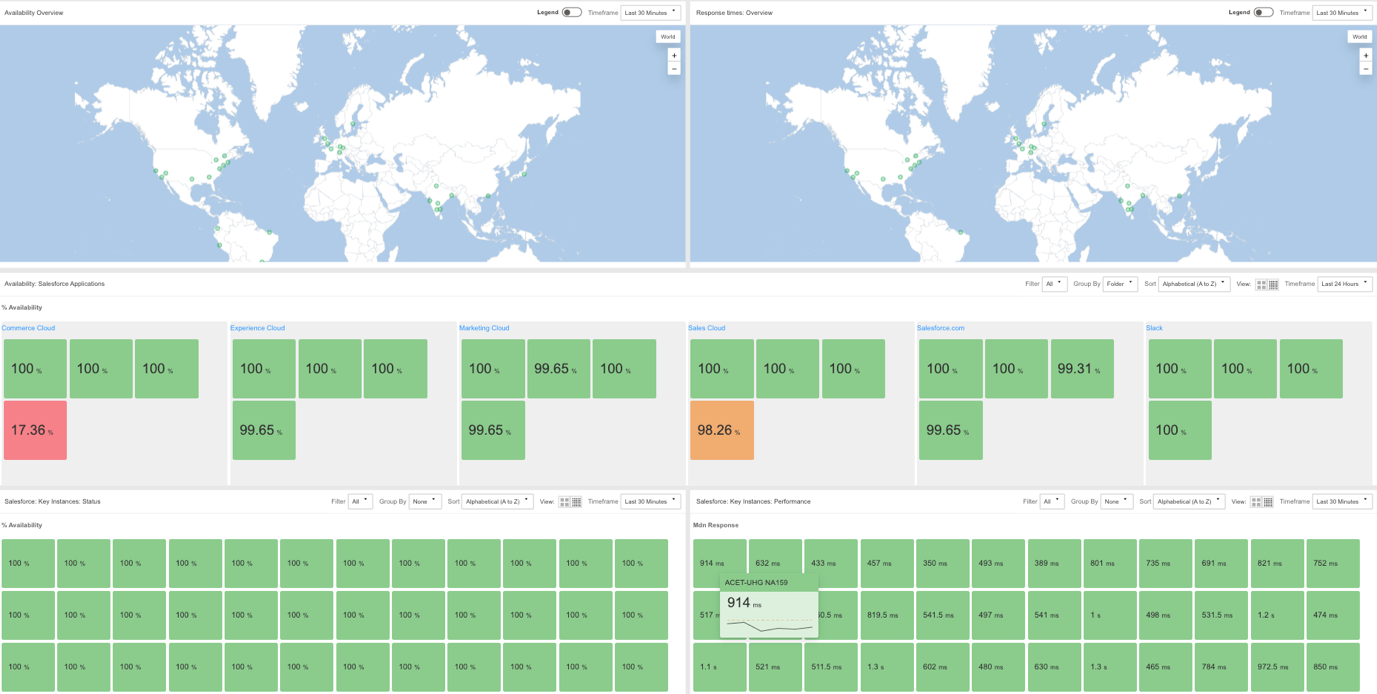Switch Key Instances Status to large tile view

pyautogui.click(x=565, y=502)
